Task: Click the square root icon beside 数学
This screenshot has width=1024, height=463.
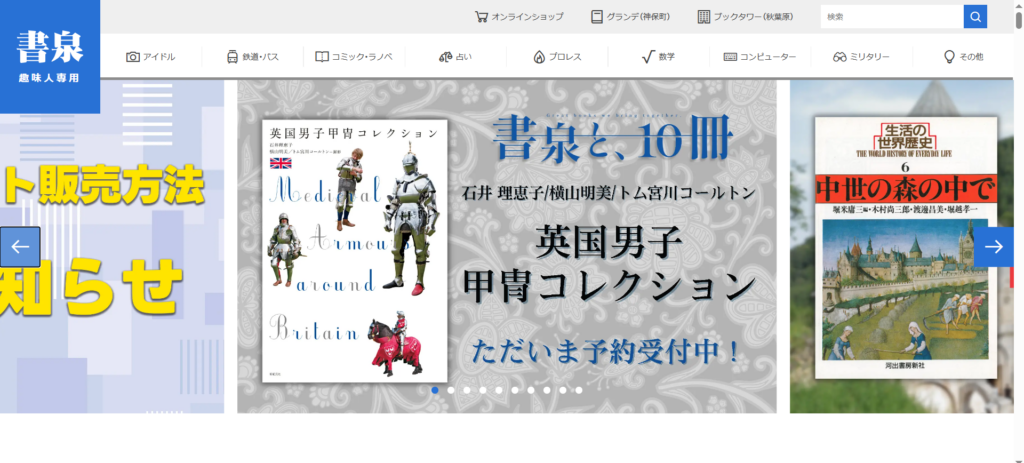Action: (647, 57)
